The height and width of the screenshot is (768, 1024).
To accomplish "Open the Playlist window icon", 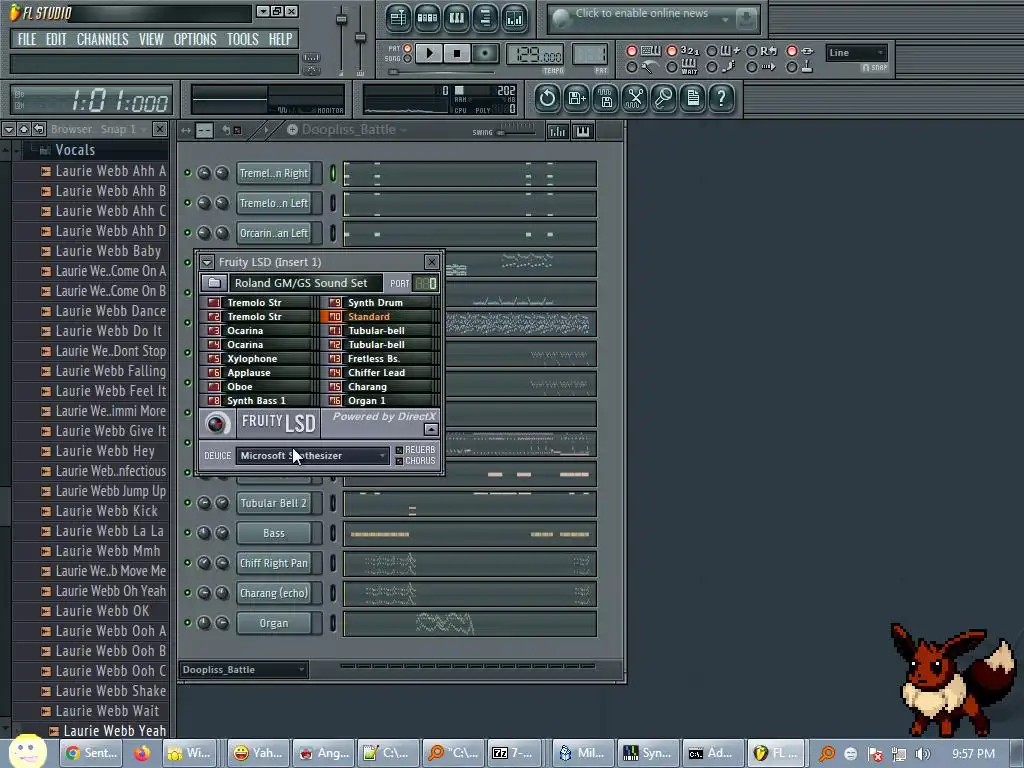I will pyautogui.click(x=398, y=18).
